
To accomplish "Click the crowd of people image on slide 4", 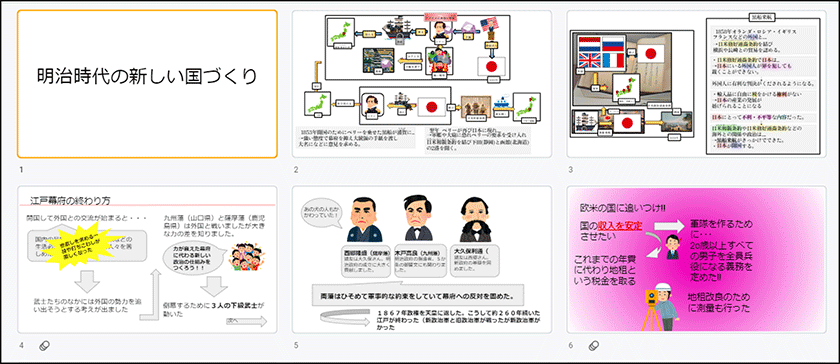I will click(245, 257).
